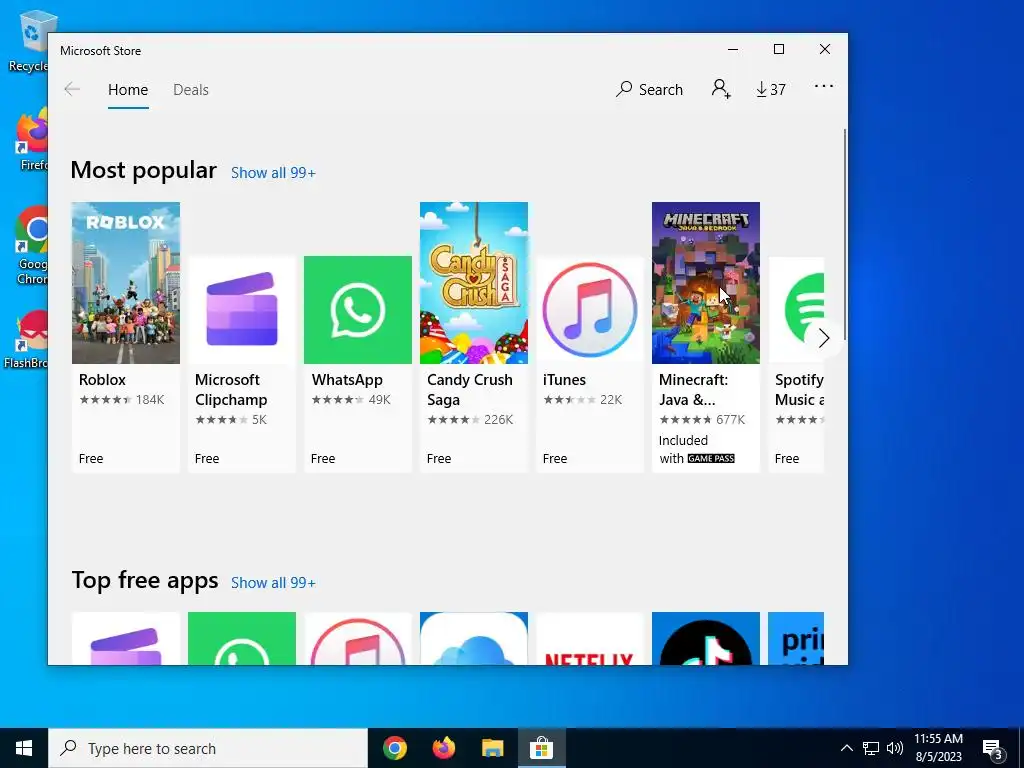This screenshot has height=768, width=1024.
Task: Click Candy Crush 226K star rating
Action: coord(470,420)
